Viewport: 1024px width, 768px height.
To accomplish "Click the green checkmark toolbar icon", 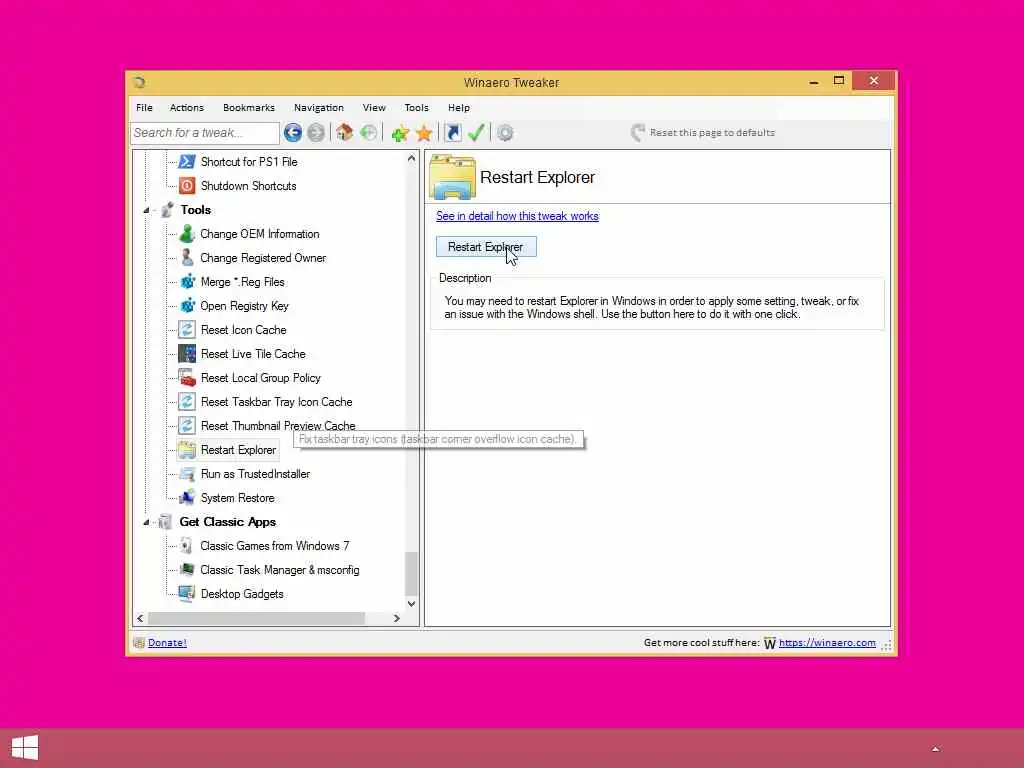I will [476, 133].
